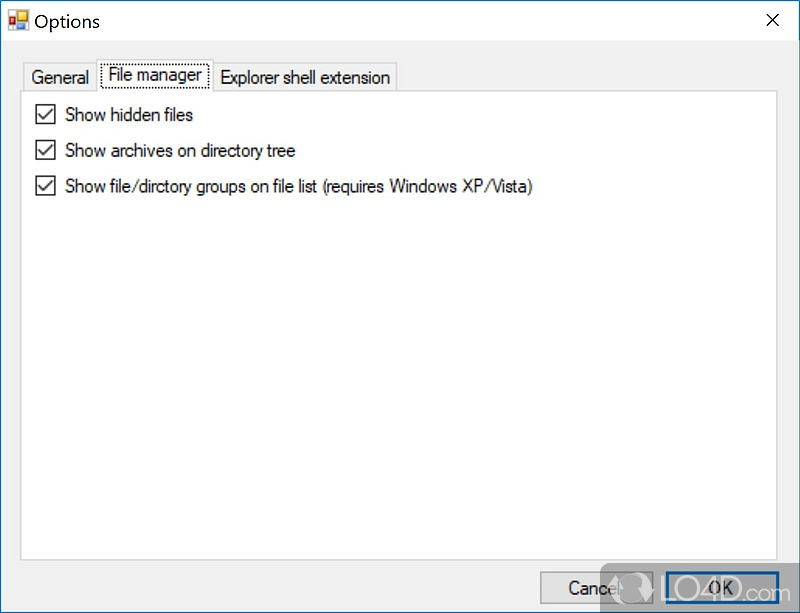Disable the file/dirctory groups checkbox
Viewport: 800px width, 613px height.
[45, 186]
